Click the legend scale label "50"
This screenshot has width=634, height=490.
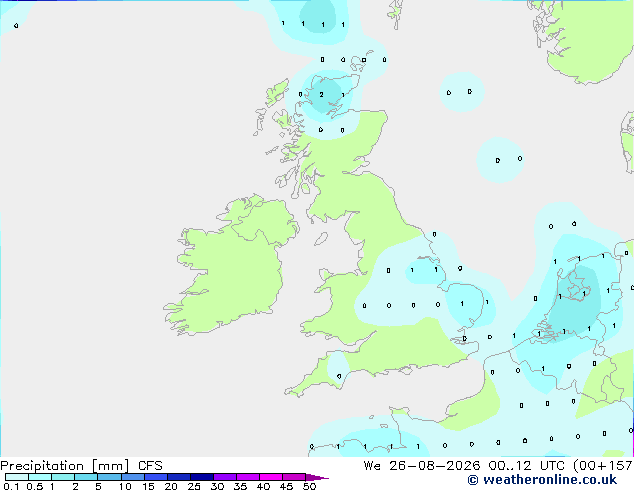click(309, 486)
